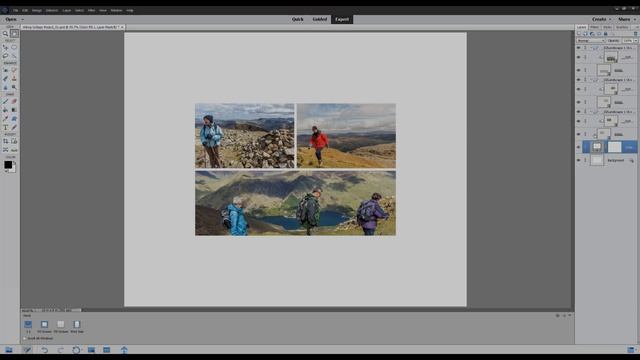
Task: Select the Sponge tool
Action: coord(14,87)
